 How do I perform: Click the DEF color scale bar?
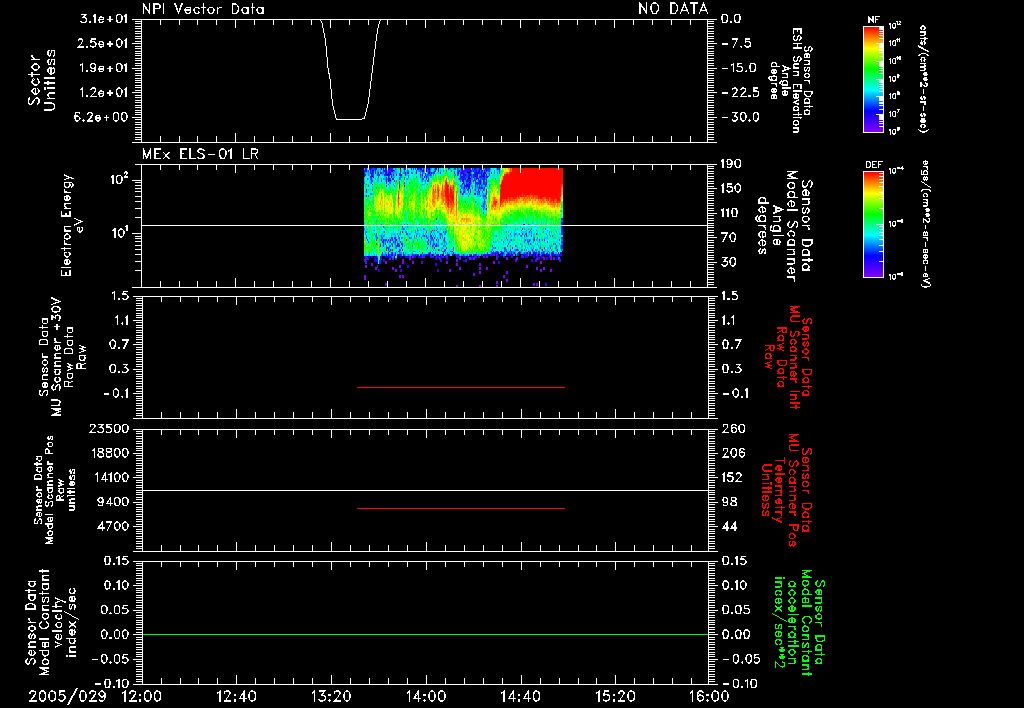(x=873, y=224)
